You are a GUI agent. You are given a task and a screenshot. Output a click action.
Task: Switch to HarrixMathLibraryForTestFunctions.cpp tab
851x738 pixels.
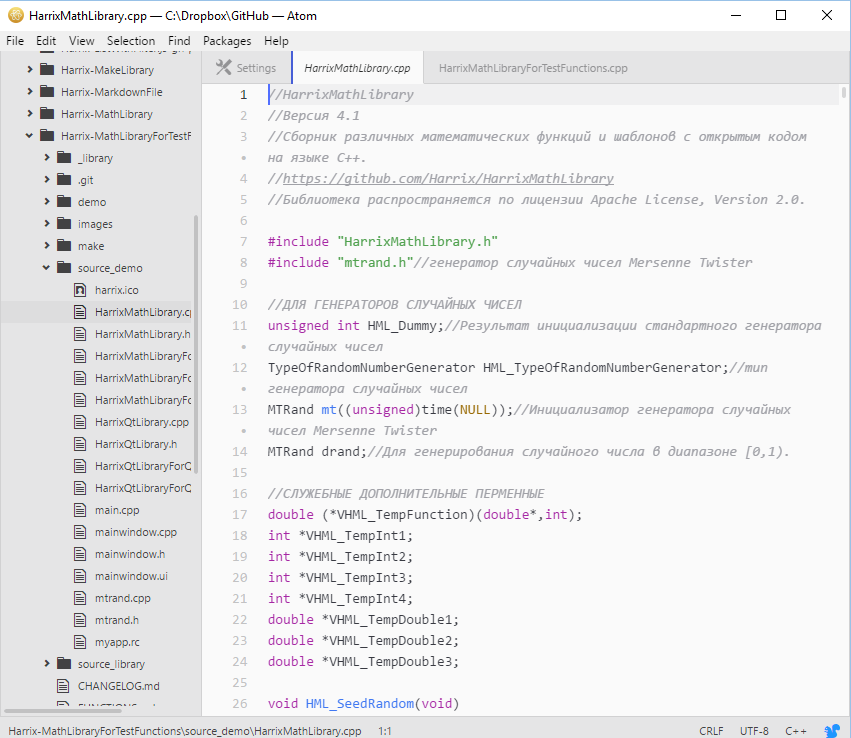coord(533,68)
